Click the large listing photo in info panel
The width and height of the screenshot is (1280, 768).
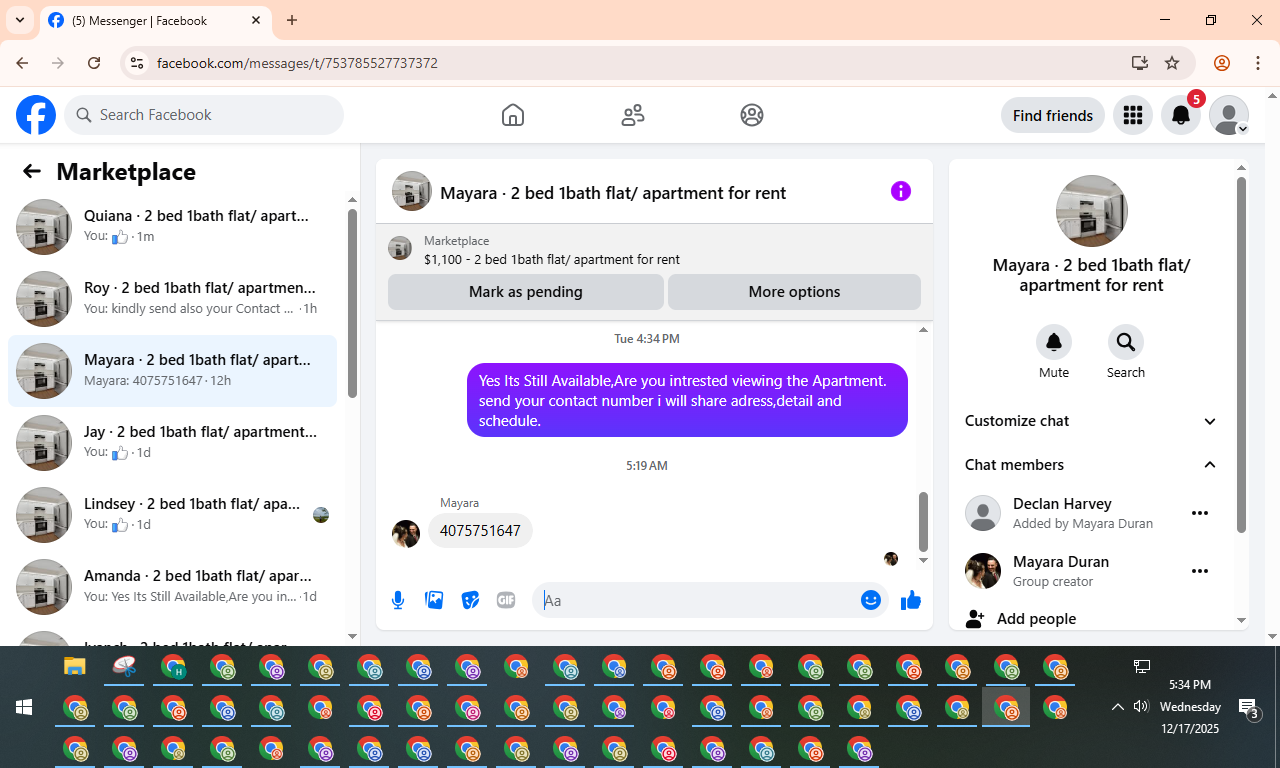(x=1092, y=211)
